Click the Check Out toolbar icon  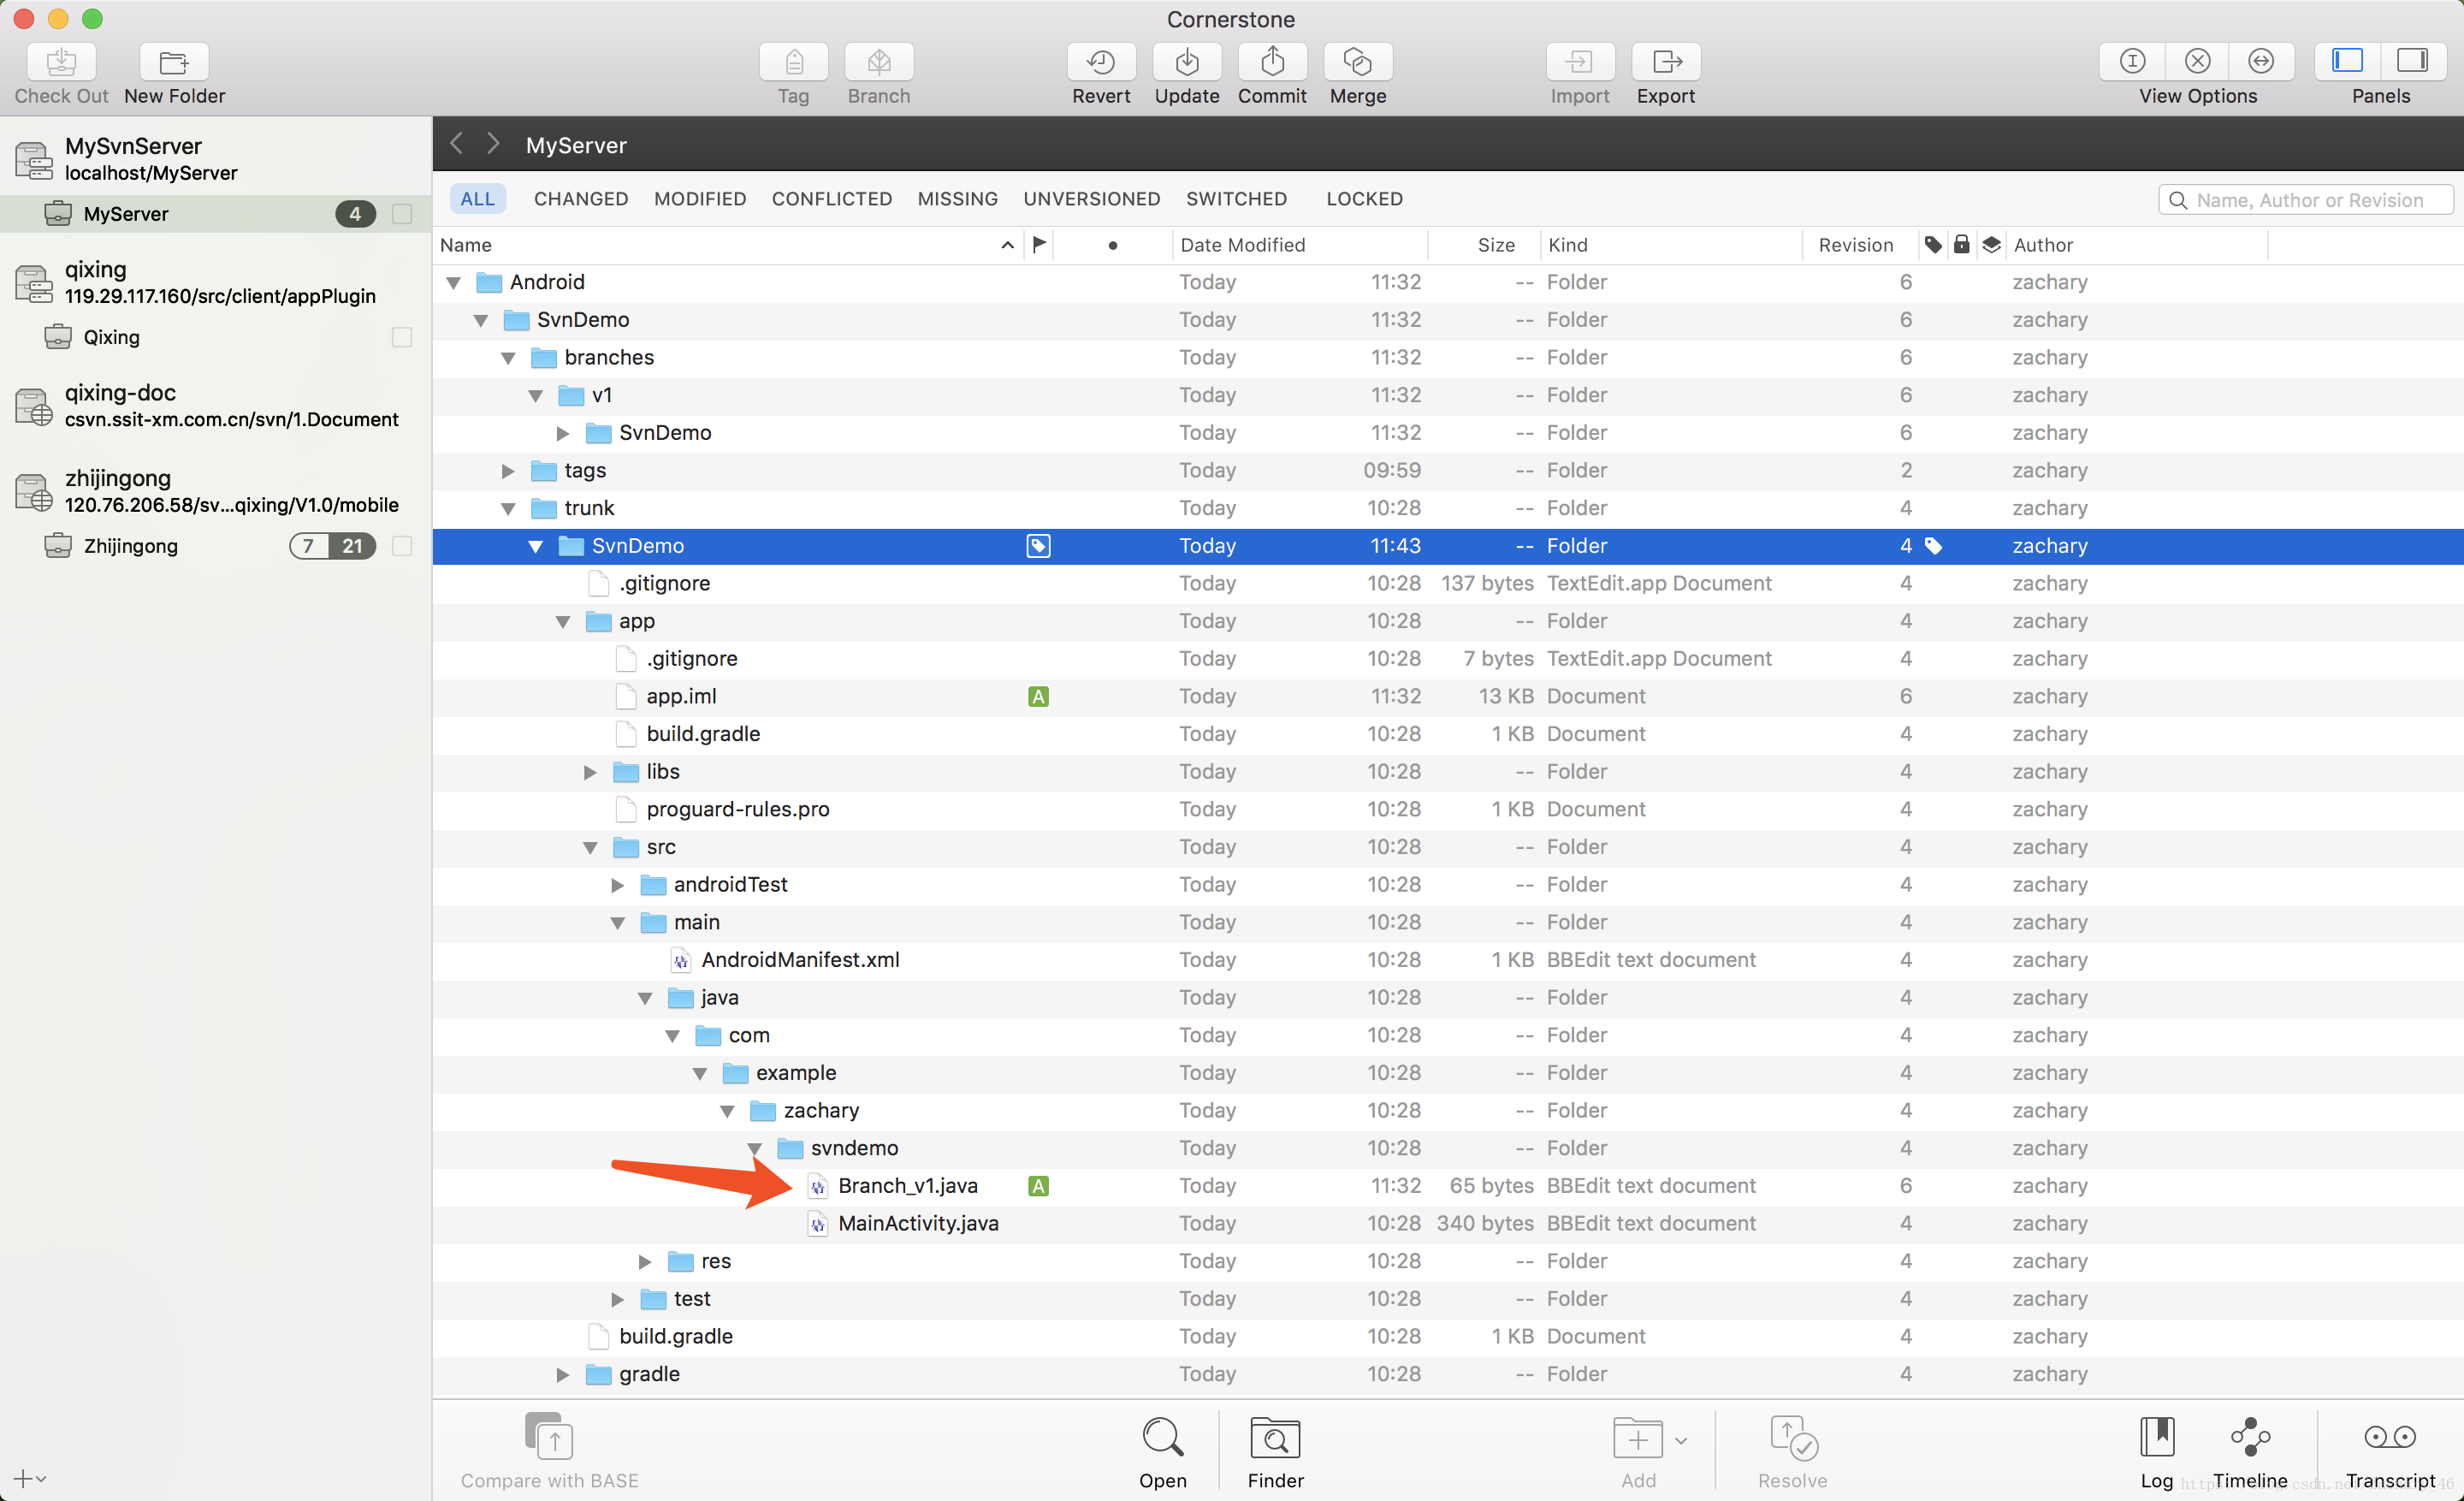[61, 62]
